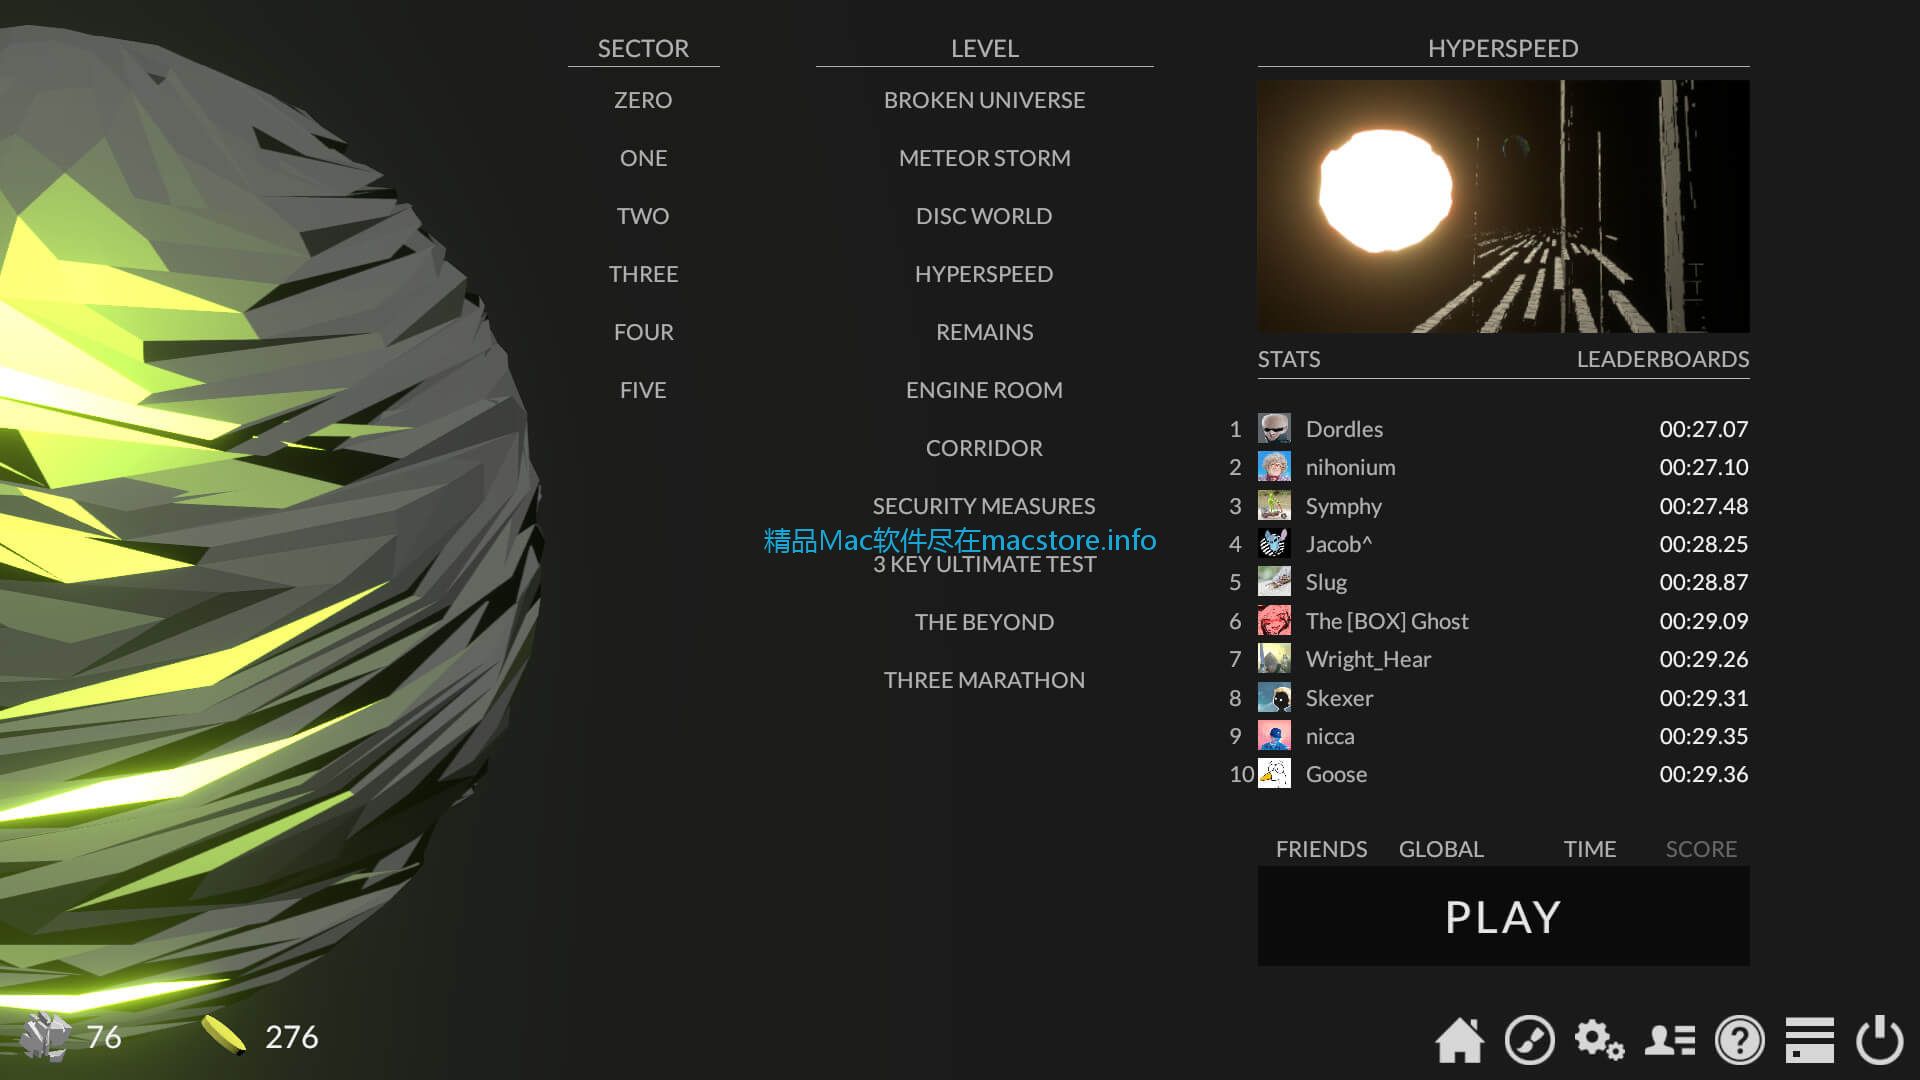Screen dimensions: 1920x1080
Task: Click the menu/list icon
Action: click(1809, 1040)
